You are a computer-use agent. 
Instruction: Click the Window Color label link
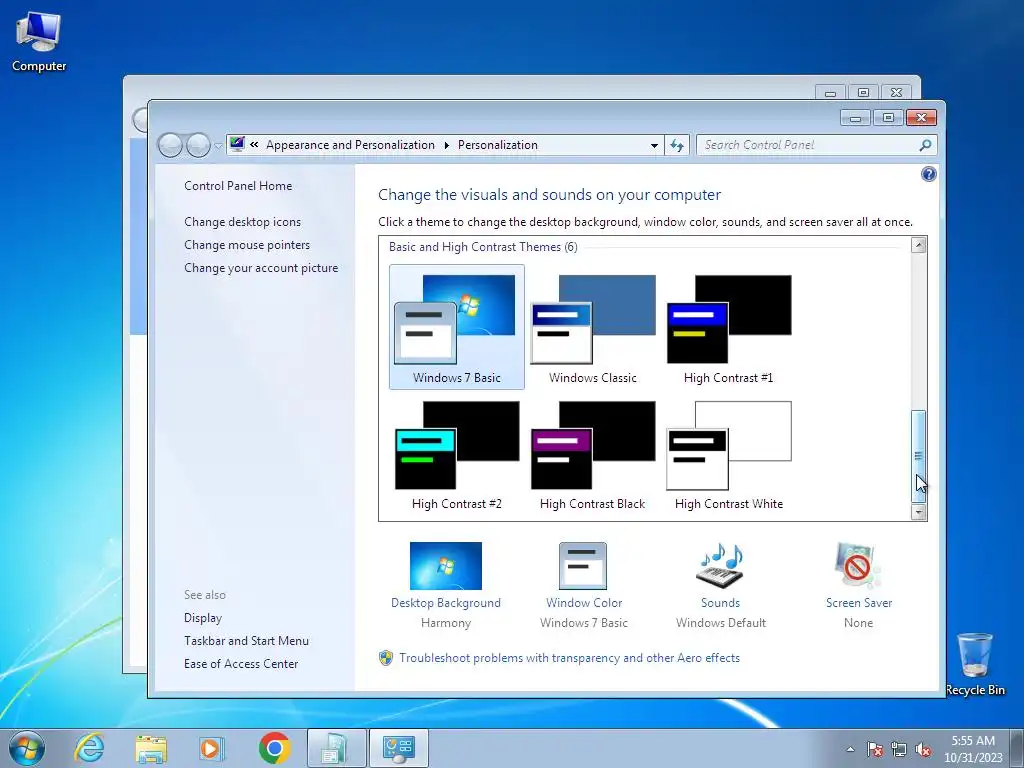coord(584,603)
